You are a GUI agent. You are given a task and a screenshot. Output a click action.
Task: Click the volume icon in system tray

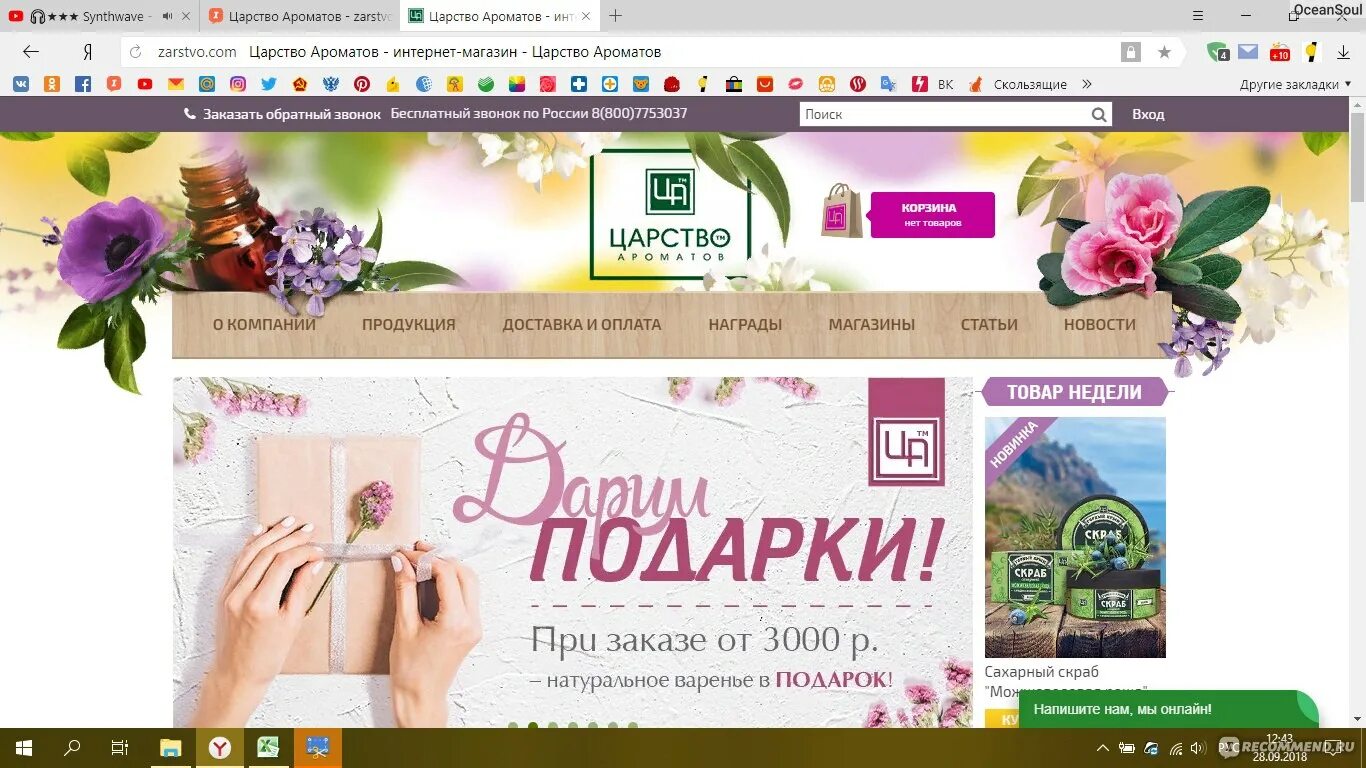click(1199, 748)
